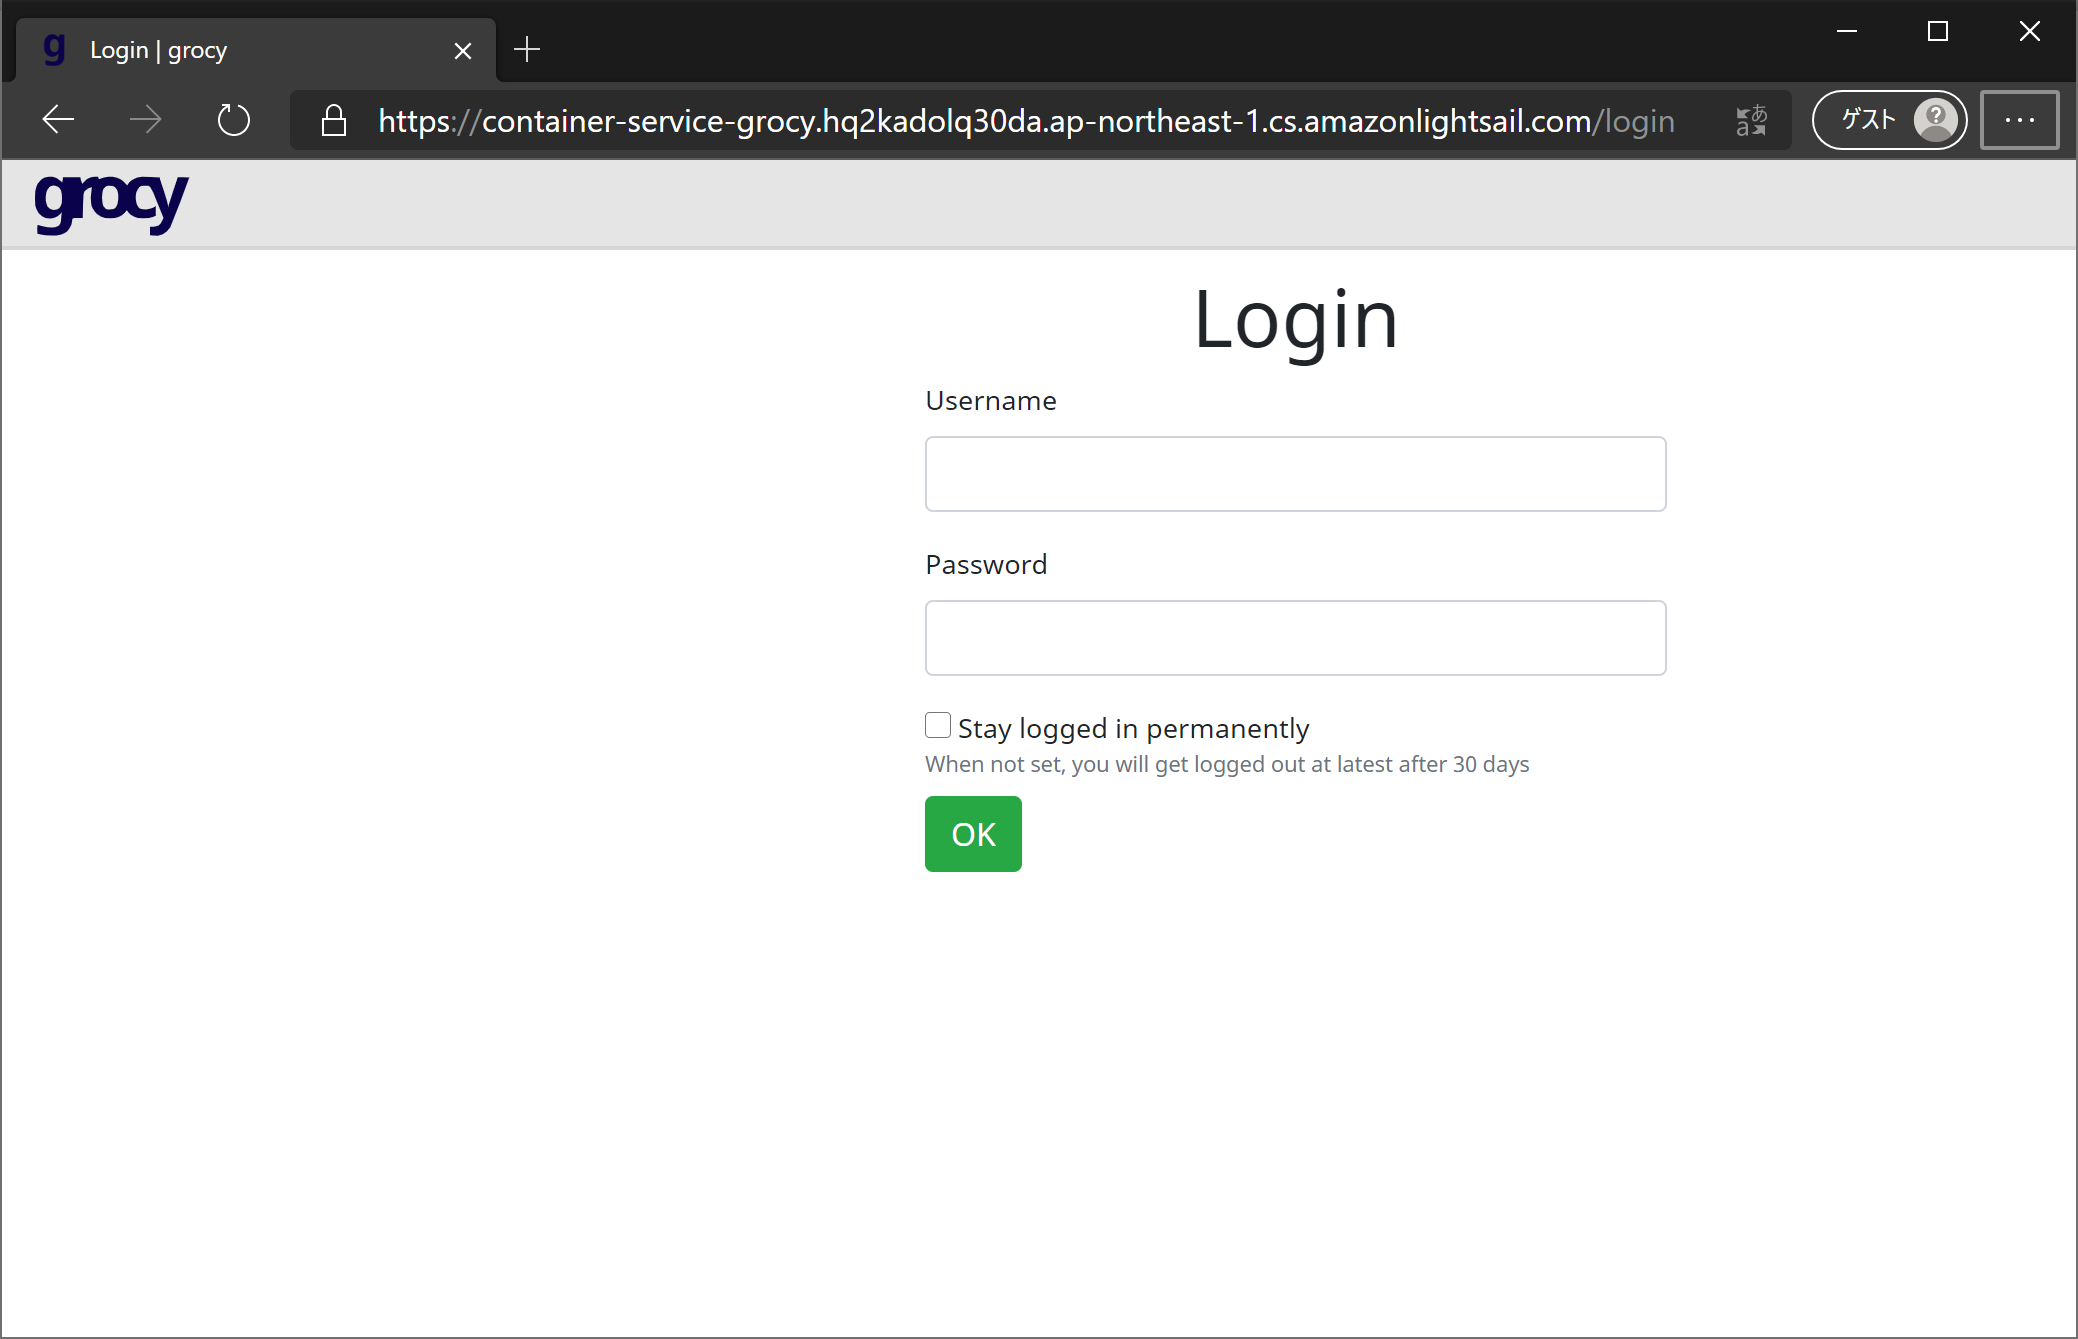Open the guest profile button
This screenshot has width=2078, height=1339.
point(1889,120)
